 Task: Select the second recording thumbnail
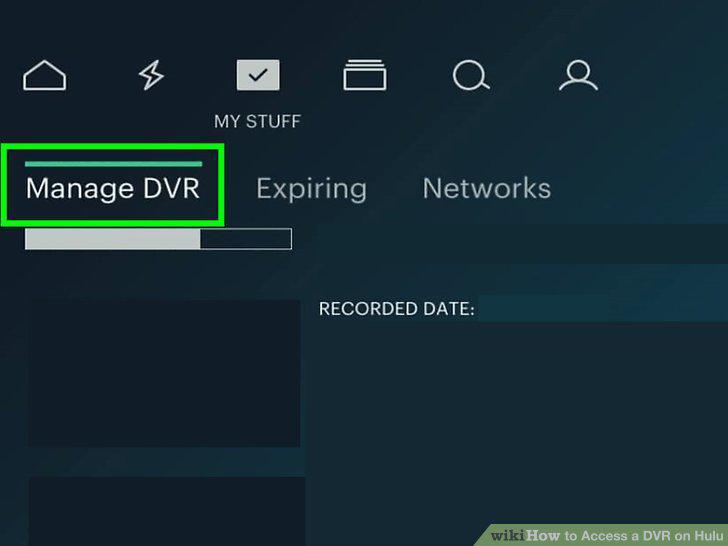pos(167,511)
